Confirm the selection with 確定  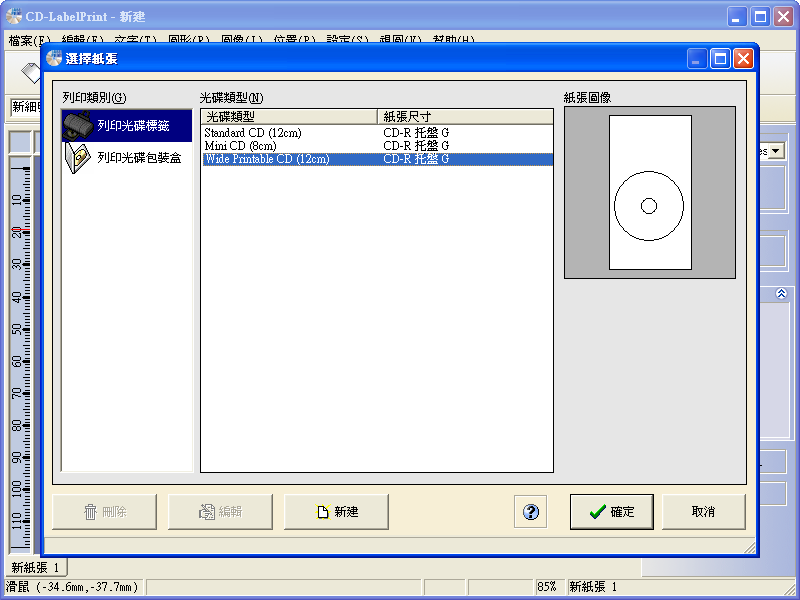click(611, 512)
